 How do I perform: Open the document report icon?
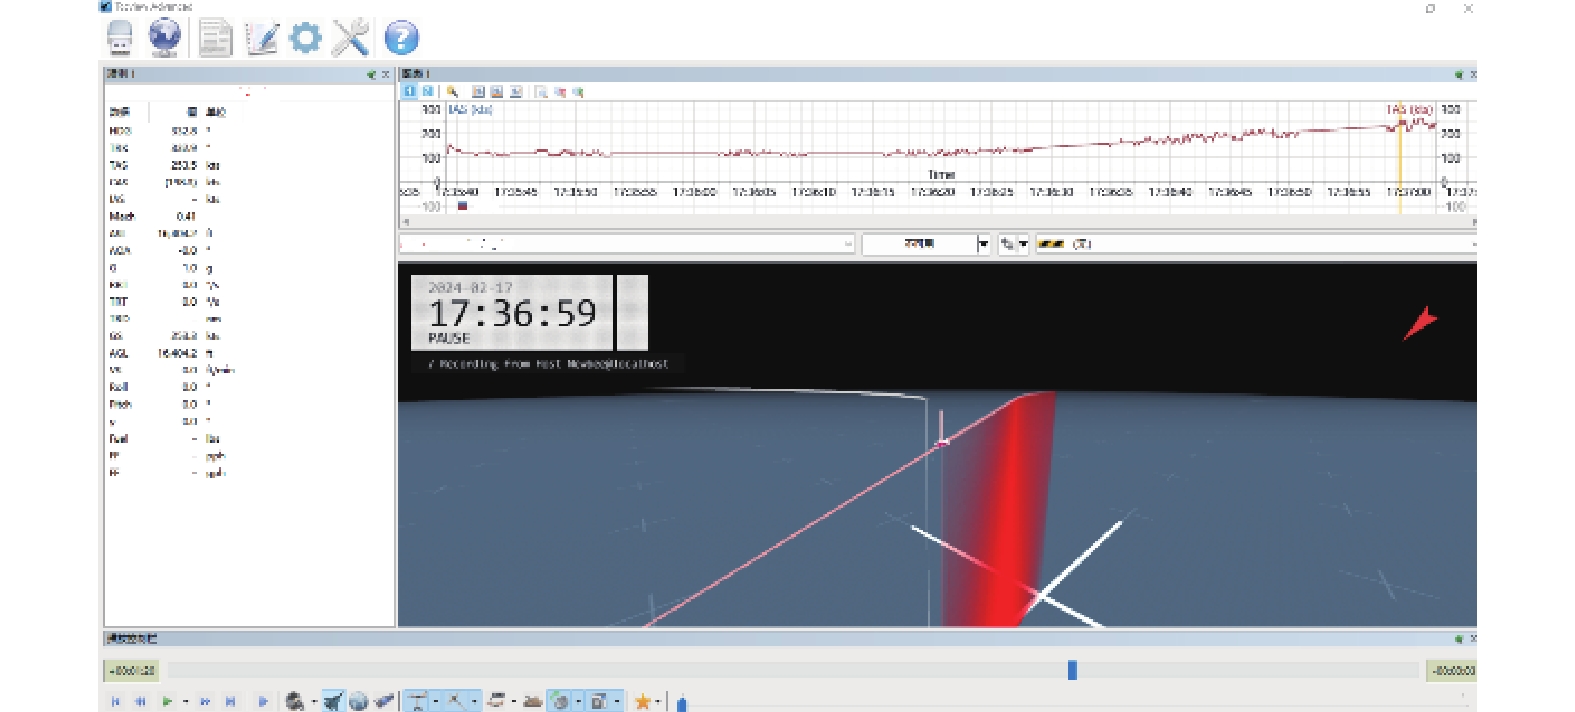215,39
